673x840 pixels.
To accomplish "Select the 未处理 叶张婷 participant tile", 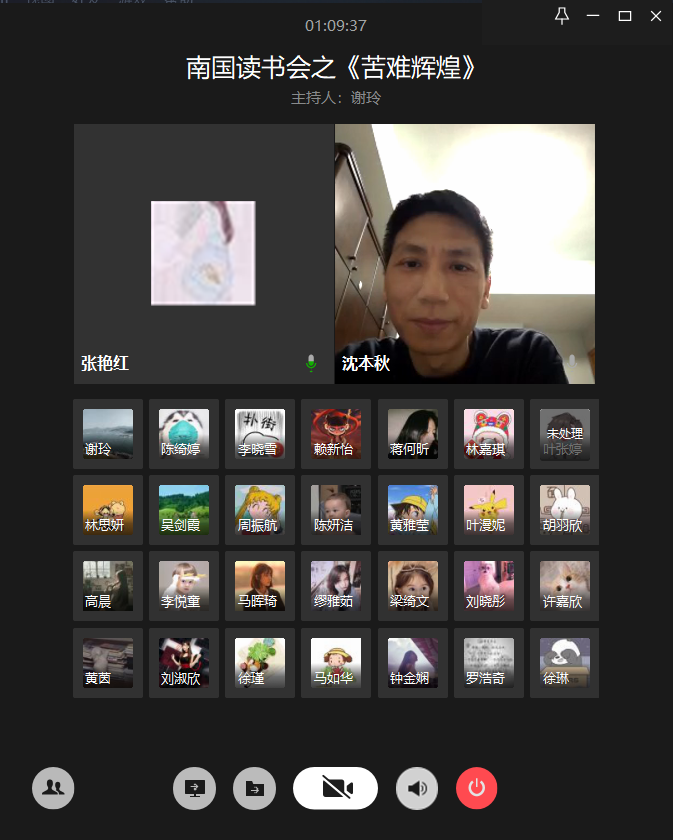I will 564,434.
